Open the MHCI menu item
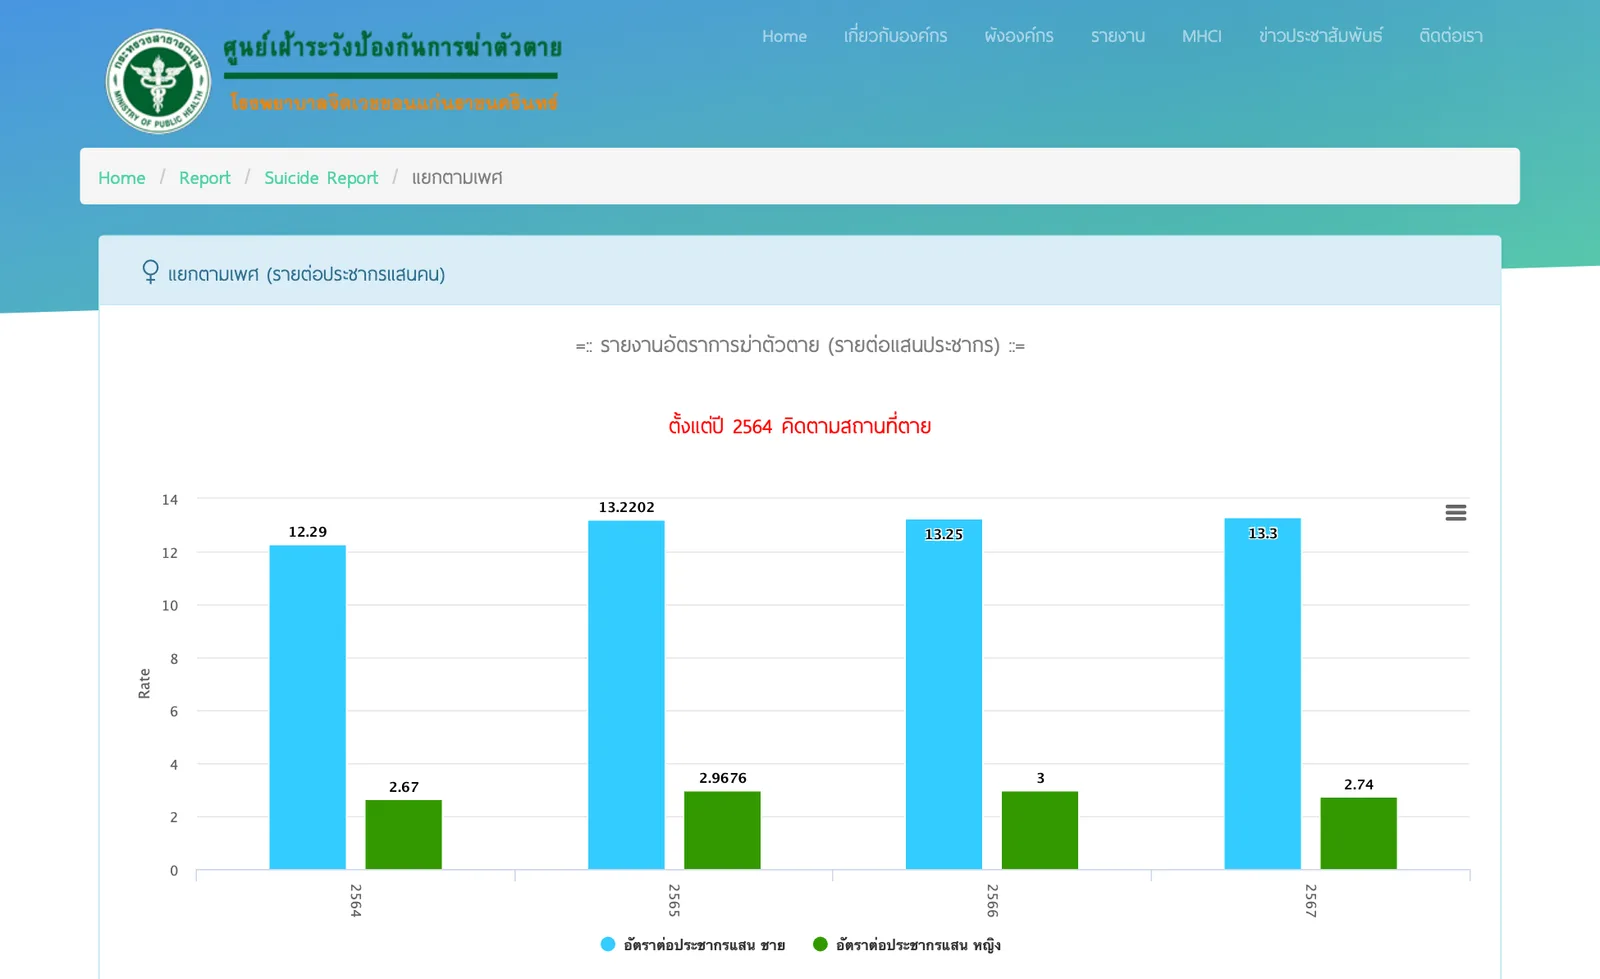This screenshot has width=1600, height=979. click(x=1201, y=36)
